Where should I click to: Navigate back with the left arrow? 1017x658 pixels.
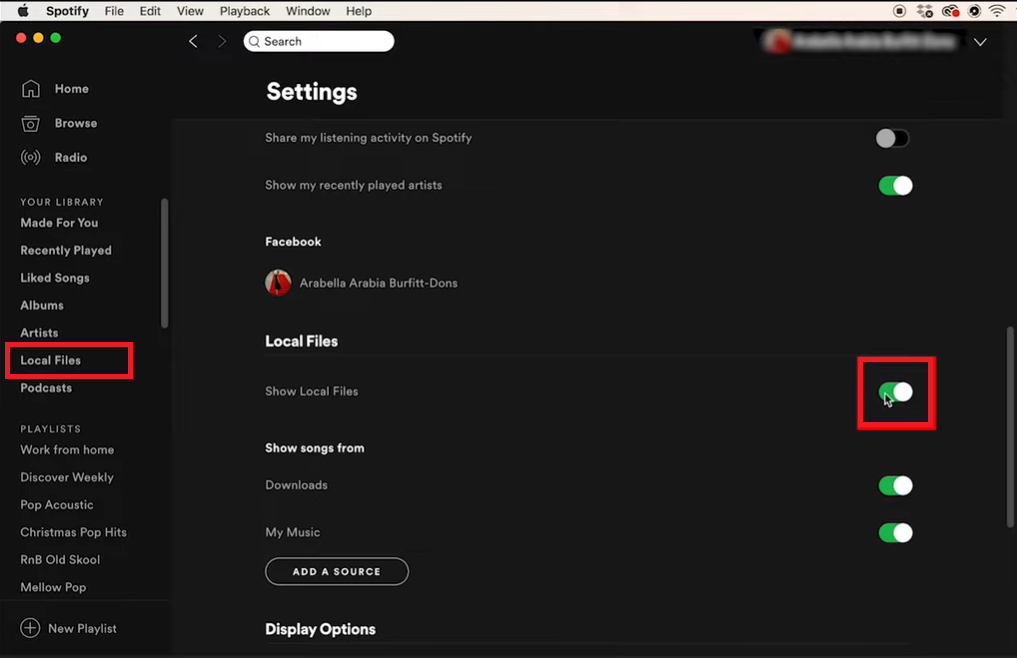tap(193, 42)
